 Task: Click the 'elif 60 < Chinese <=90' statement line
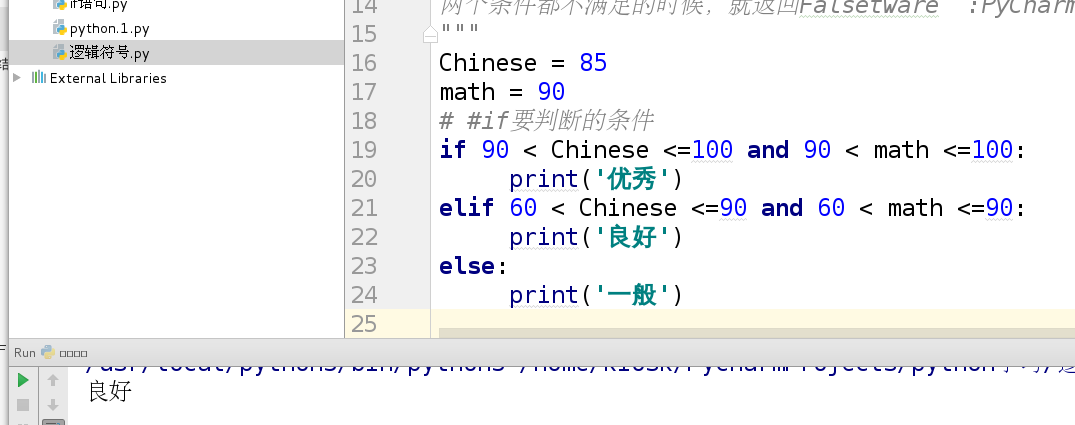pyautogui.click(x=732, y=207)
